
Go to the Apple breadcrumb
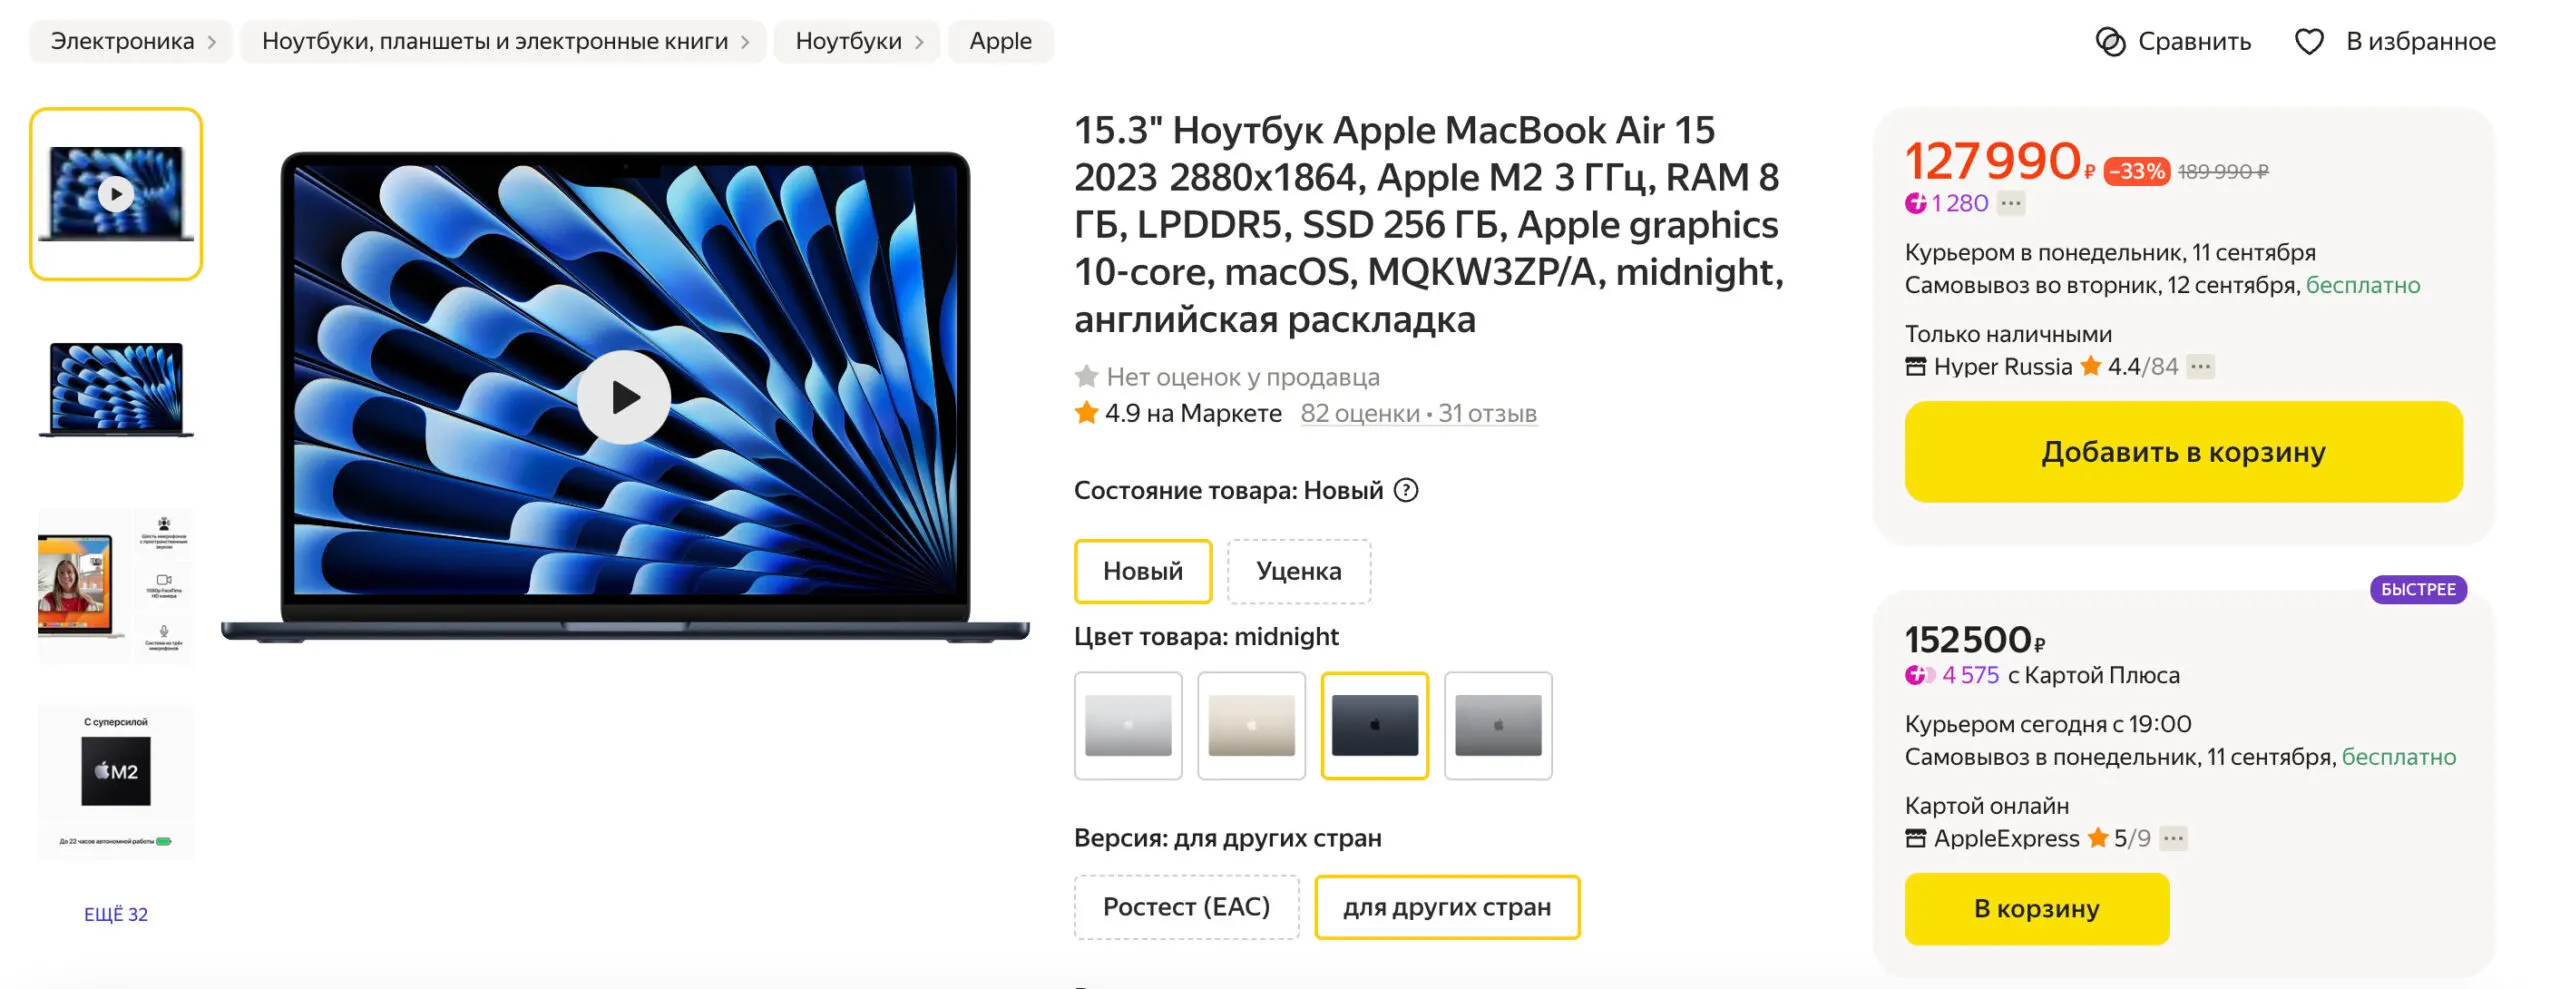pos(1000,41)
